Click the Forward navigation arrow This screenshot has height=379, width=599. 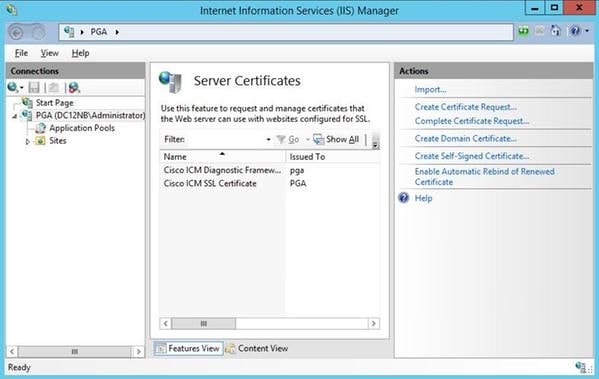pos(38,33)
